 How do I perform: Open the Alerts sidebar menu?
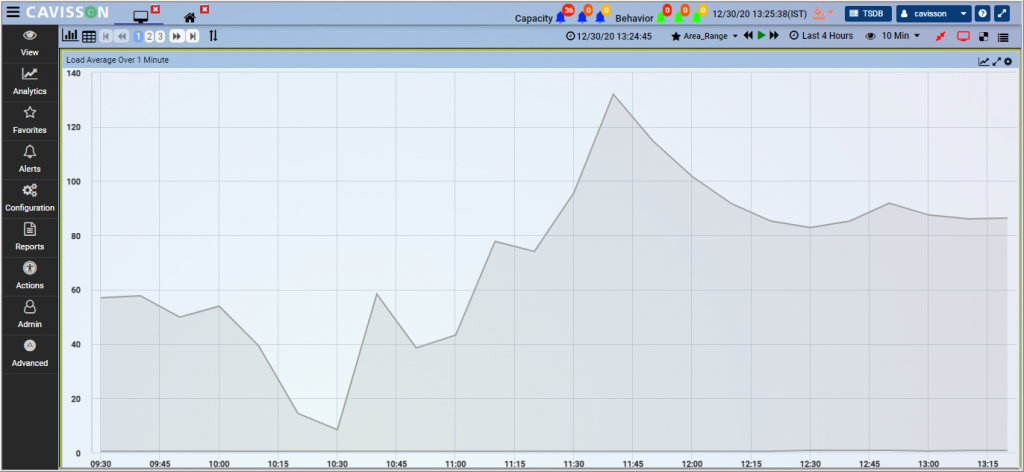click(x=29, y=160)
